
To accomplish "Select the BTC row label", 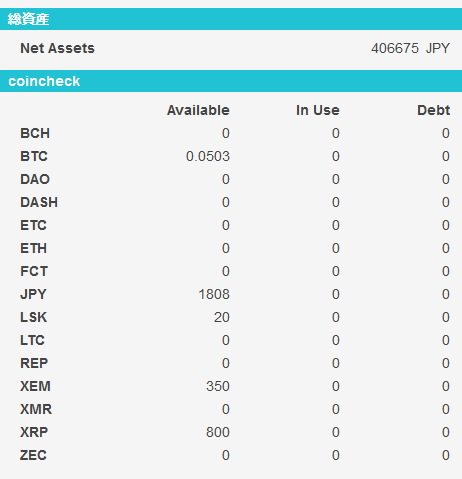I will point(34,156).
